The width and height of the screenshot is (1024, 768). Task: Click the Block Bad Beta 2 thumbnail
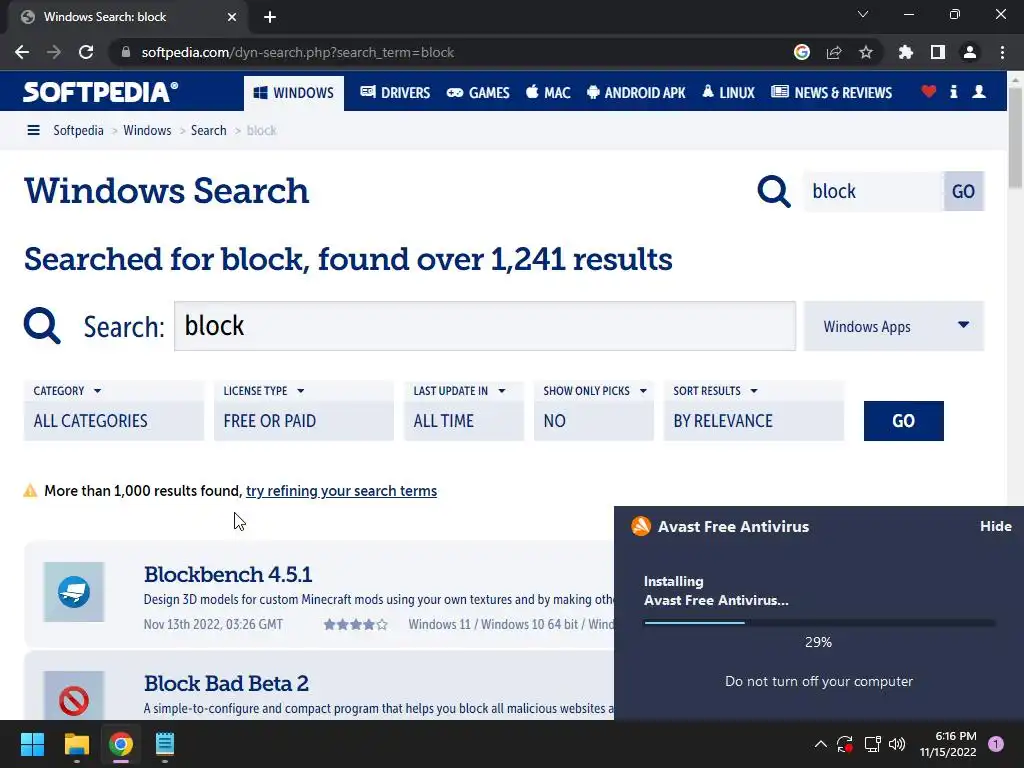[x=74, y=696]
